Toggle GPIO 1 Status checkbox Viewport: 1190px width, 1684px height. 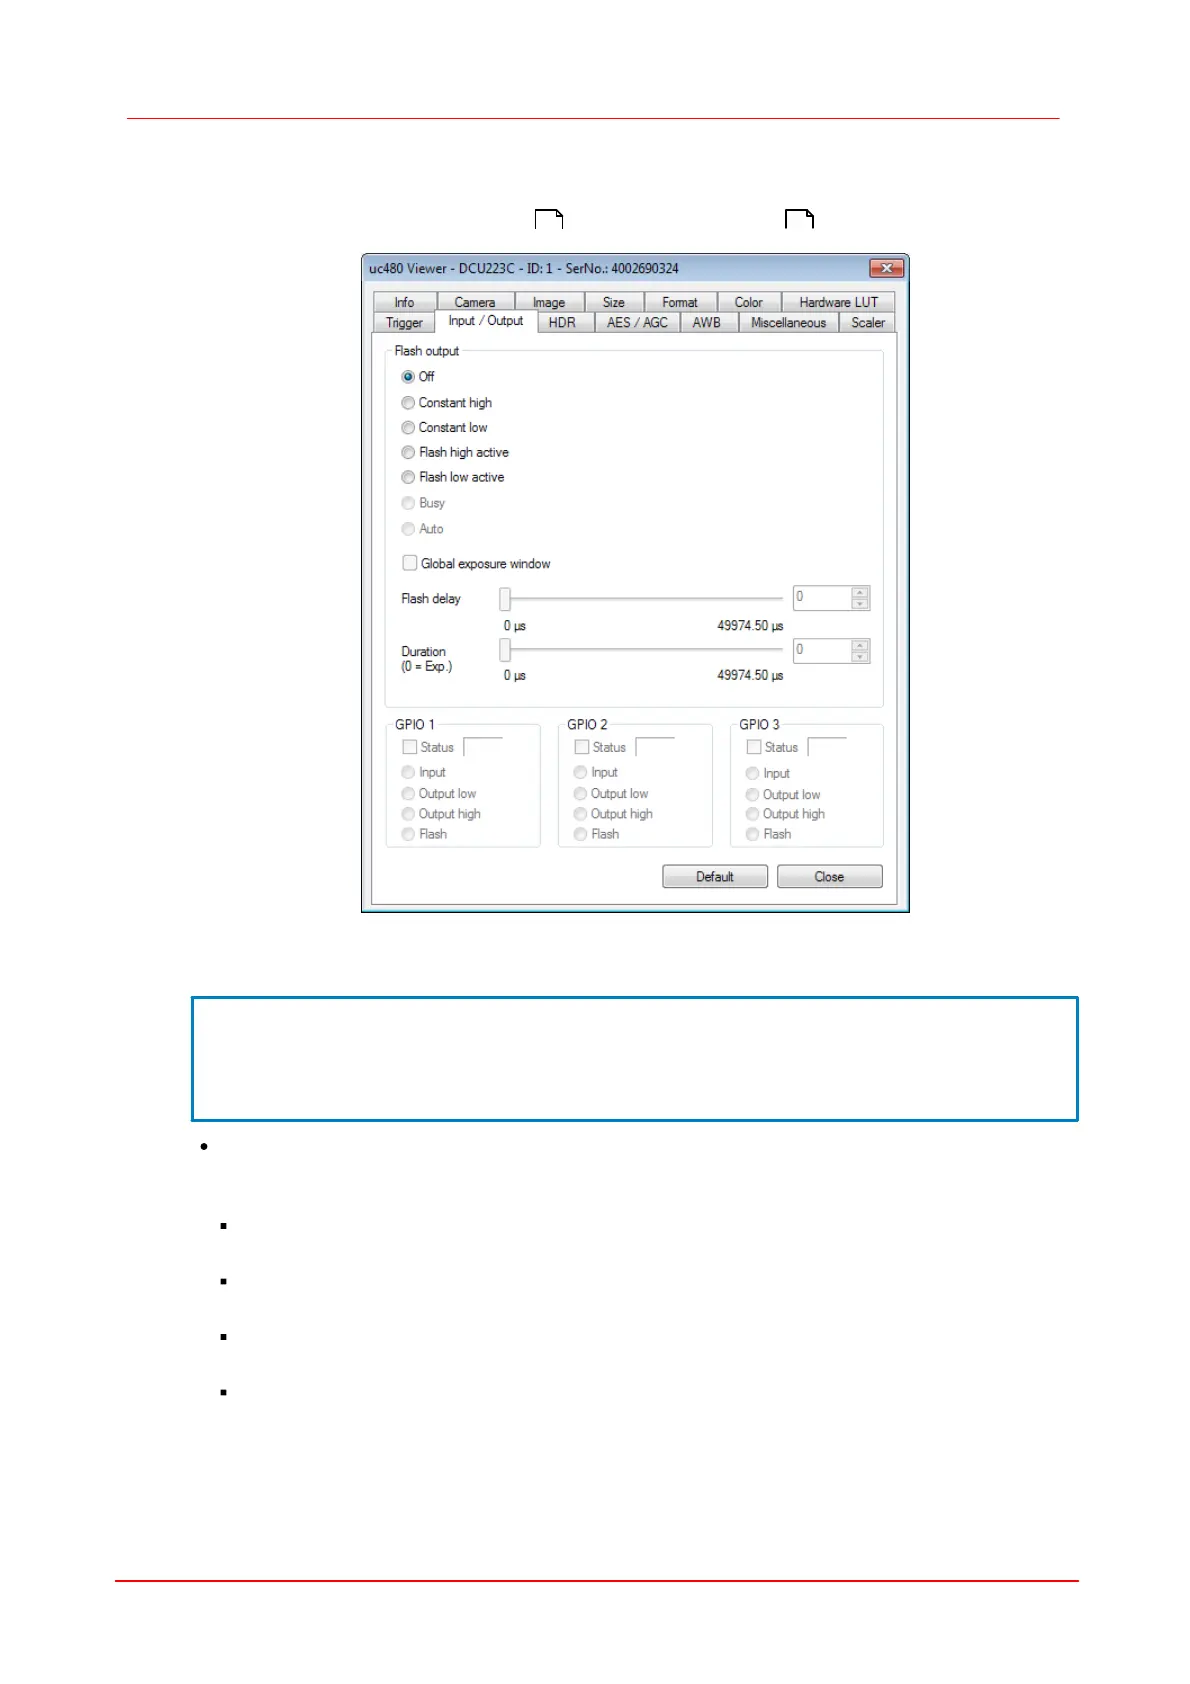[409, 747]
